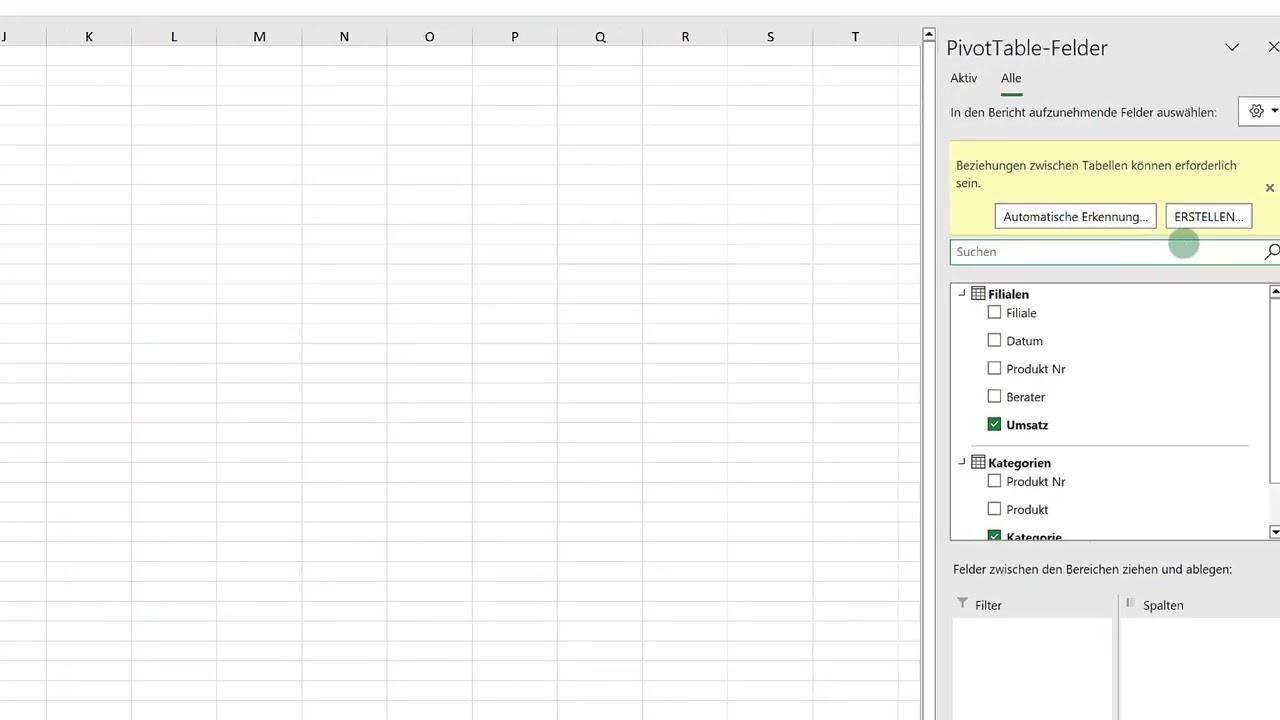1280x720 pixels.
Task: Uncheck the Umsatz field checkbox
Action: click(994, 425)
